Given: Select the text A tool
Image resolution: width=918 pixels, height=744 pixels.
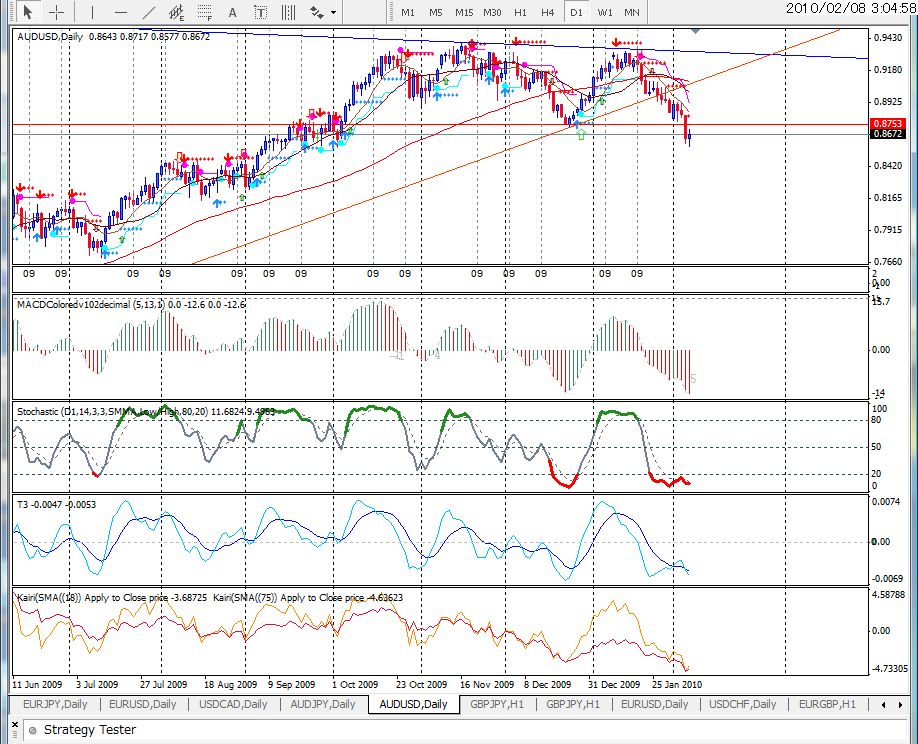Looking at the screenshot, I should click(232, 12).
